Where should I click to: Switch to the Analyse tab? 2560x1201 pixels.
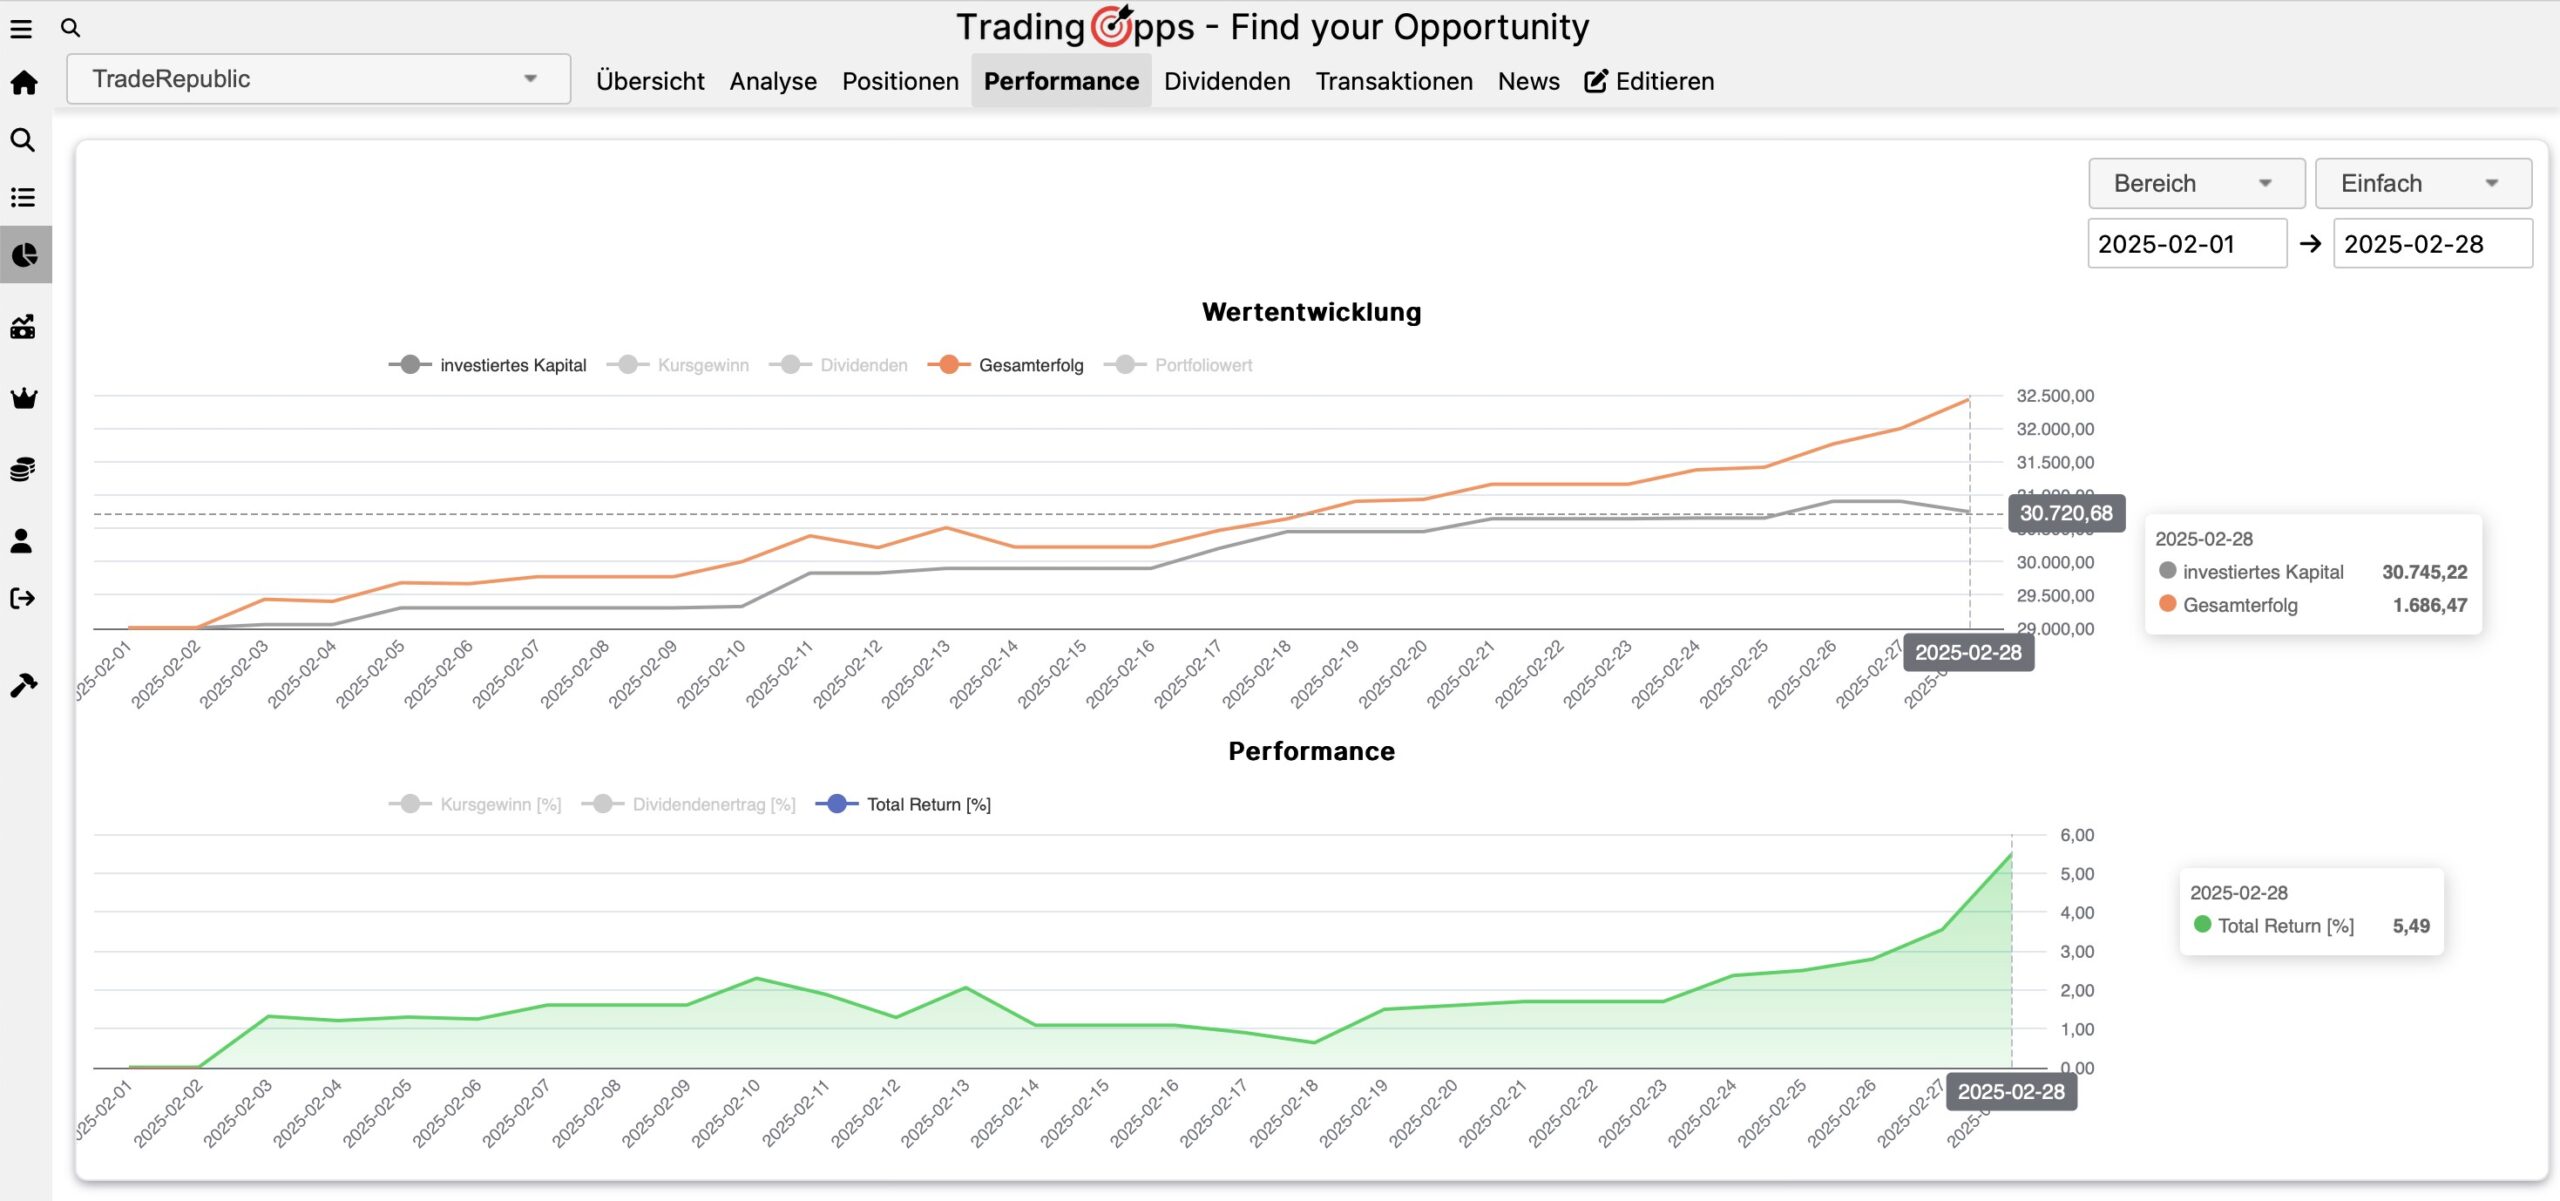click(x=773, y=81)
